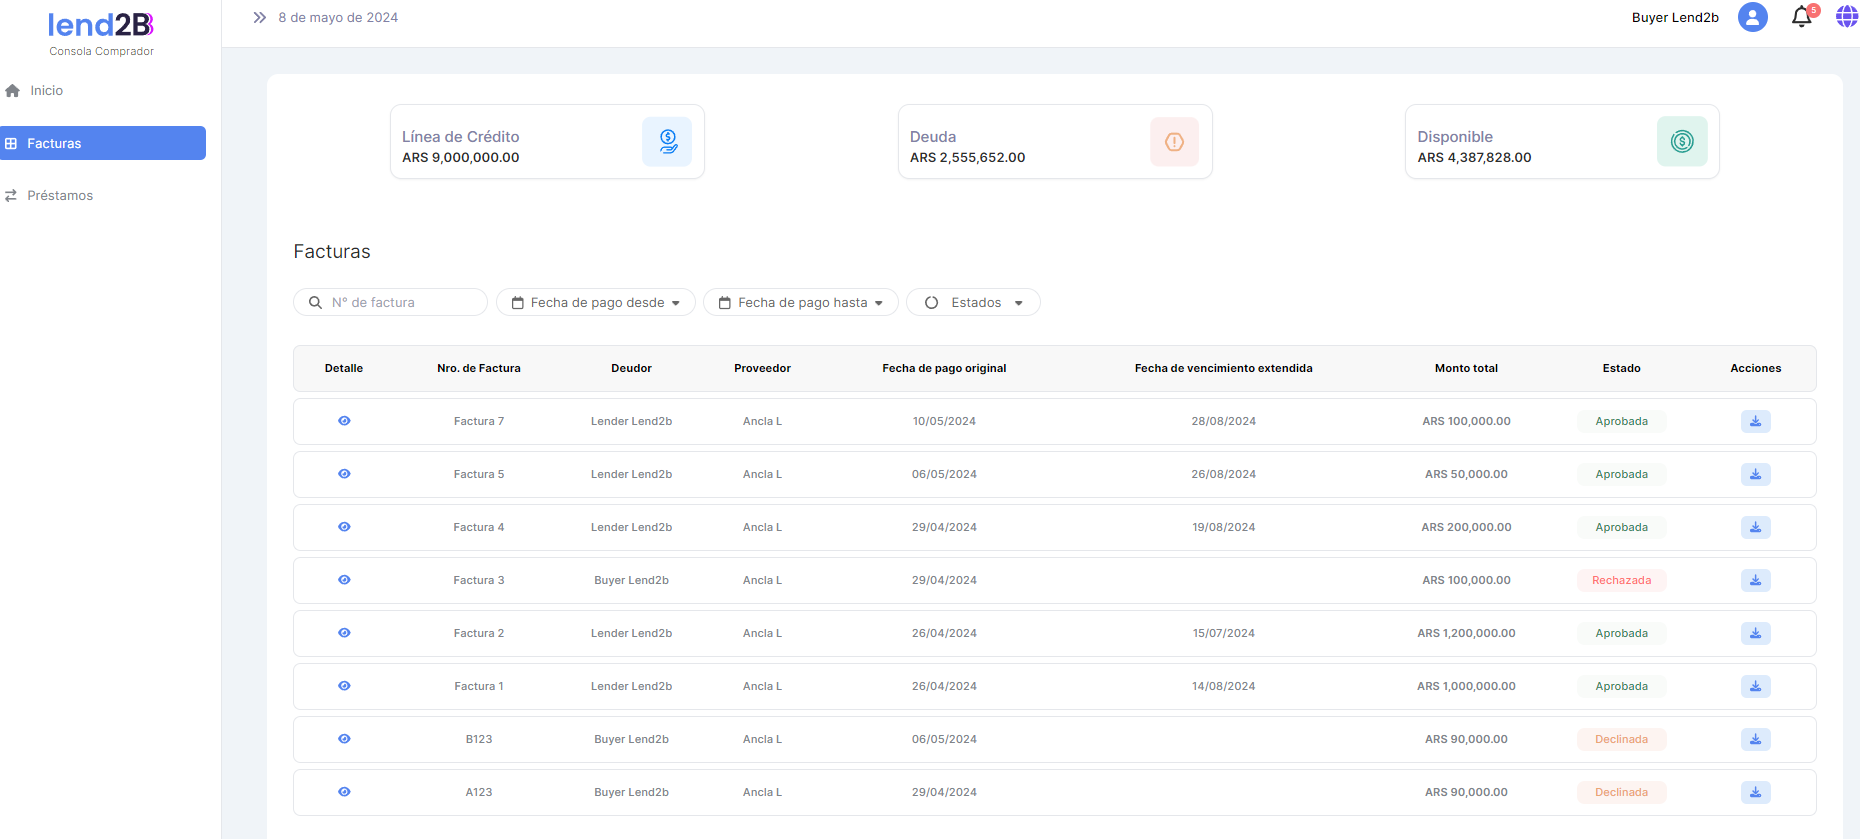The image size is (1860, 839).
Task: Download the rejected Factura 3 file
Action: point(1755,580)
